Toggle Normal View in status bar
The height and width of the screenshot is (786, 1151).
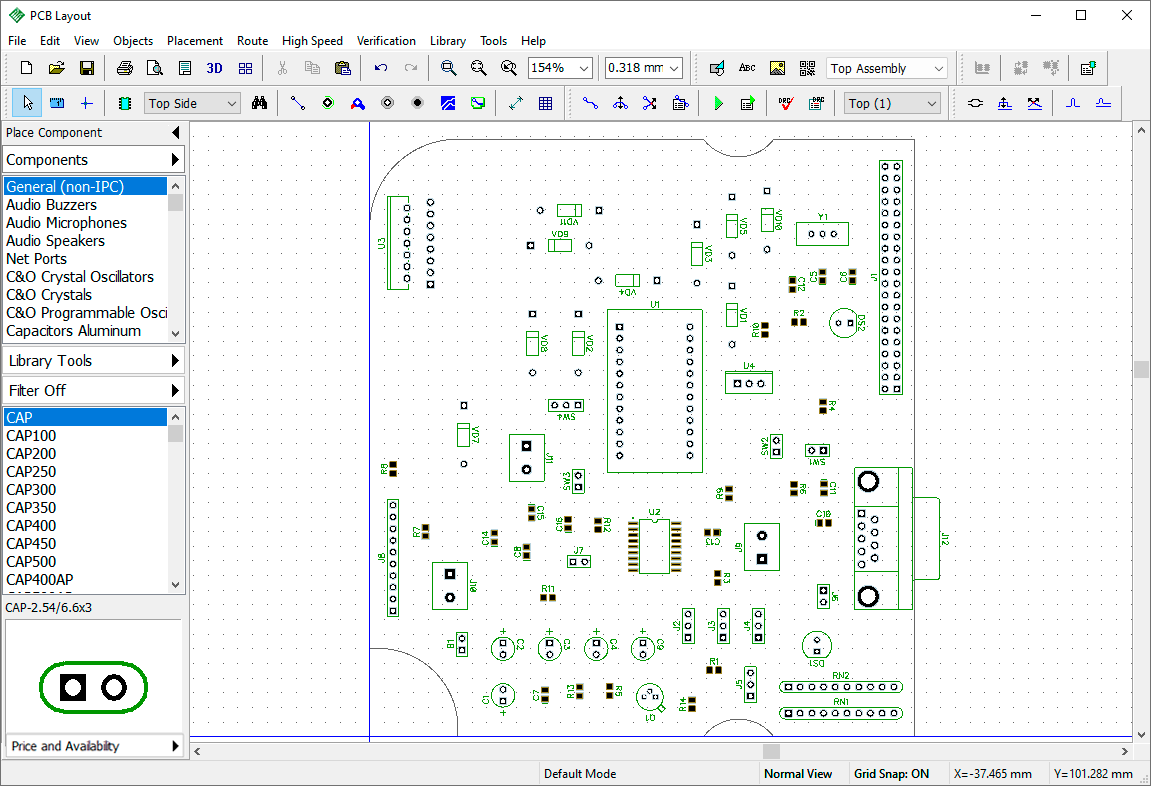tap(798, 774)
